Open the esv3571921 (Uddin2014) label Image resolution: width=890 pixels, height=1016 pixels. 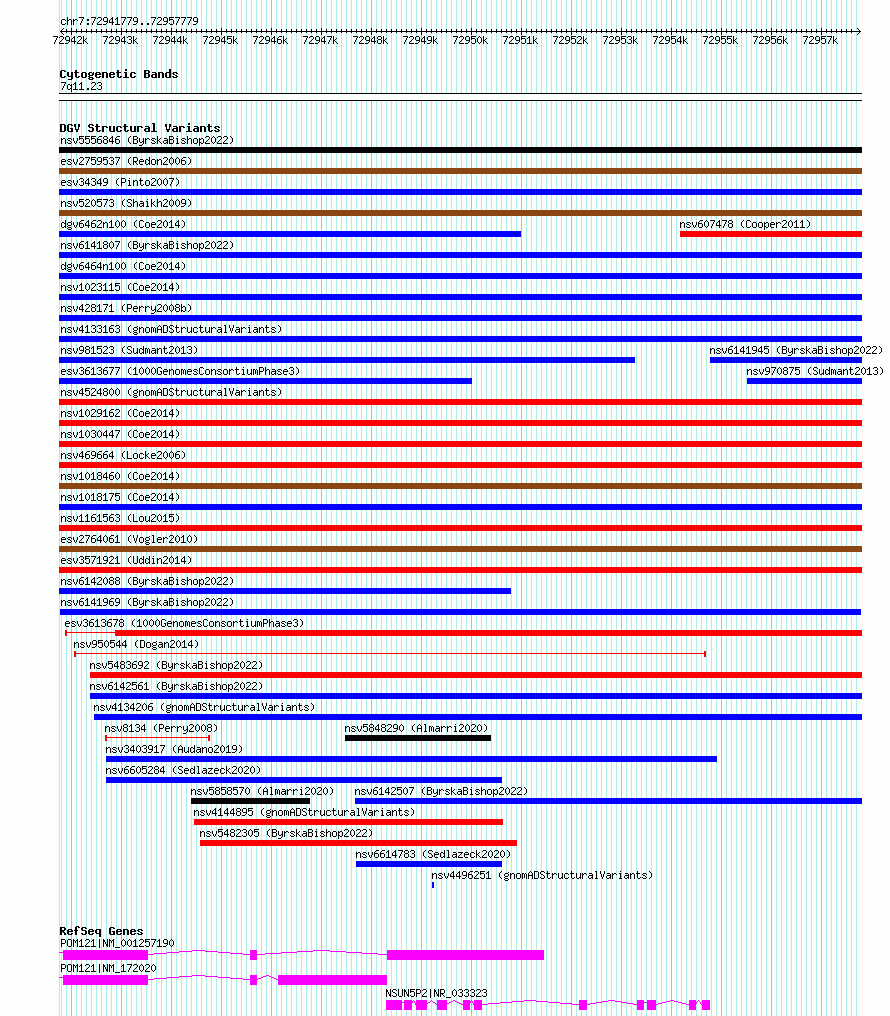(126, 560)
